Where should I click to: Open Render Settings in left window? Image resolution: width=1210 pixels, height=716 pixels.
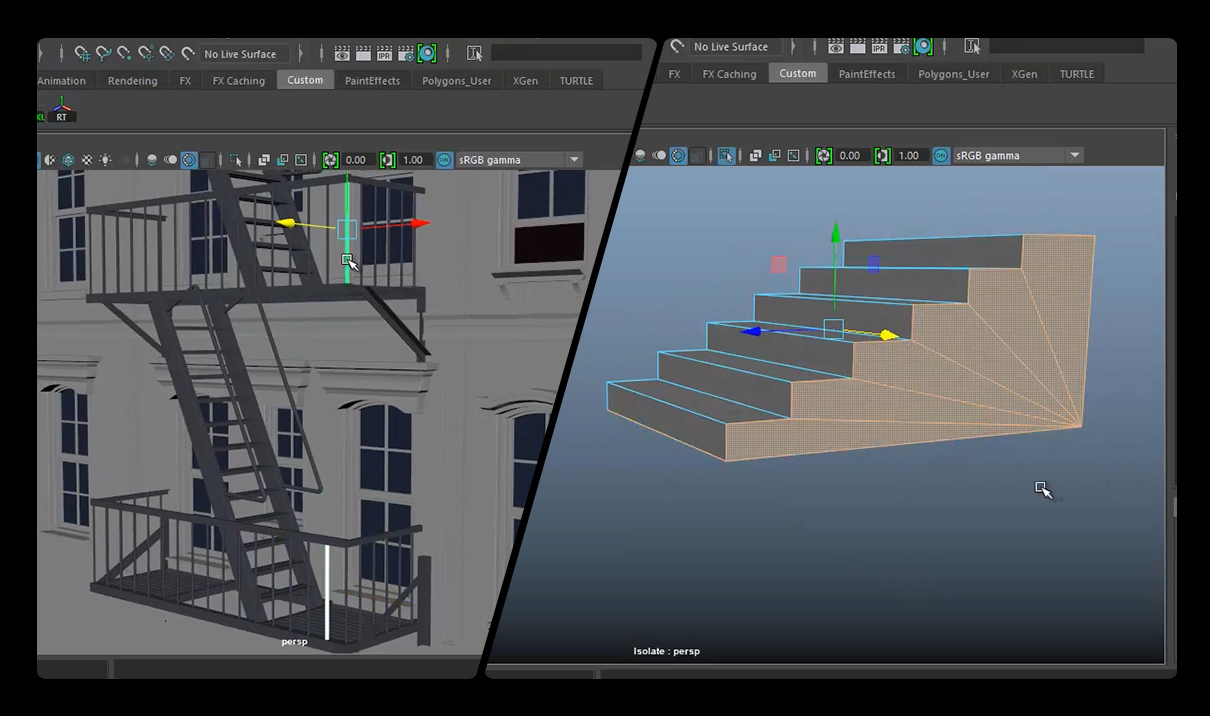tap(405, 54)
